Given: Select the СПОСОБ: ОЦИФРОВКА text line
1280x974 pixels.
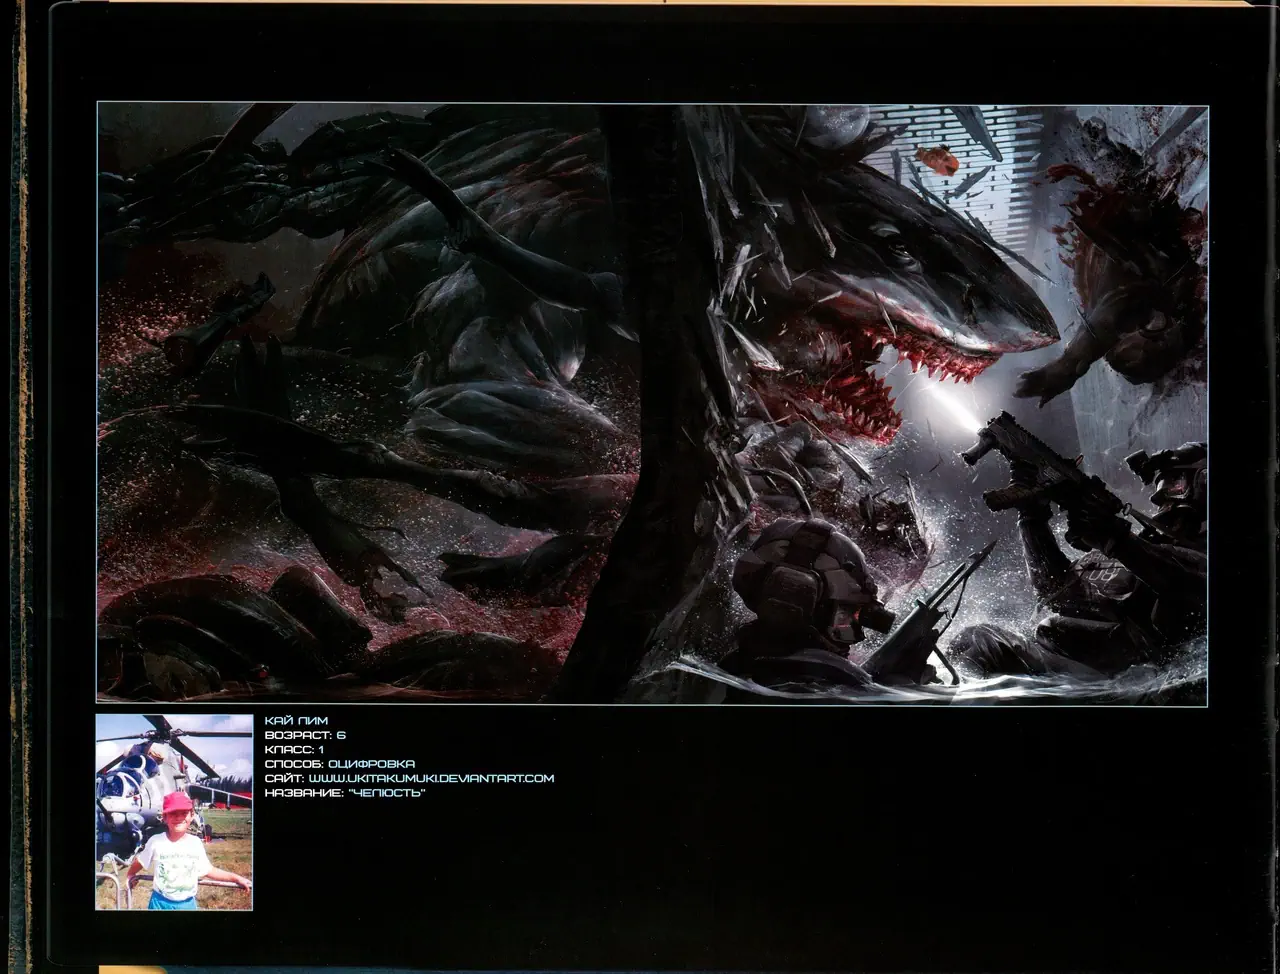Looking at the screenshot, I should click(340, 764).
